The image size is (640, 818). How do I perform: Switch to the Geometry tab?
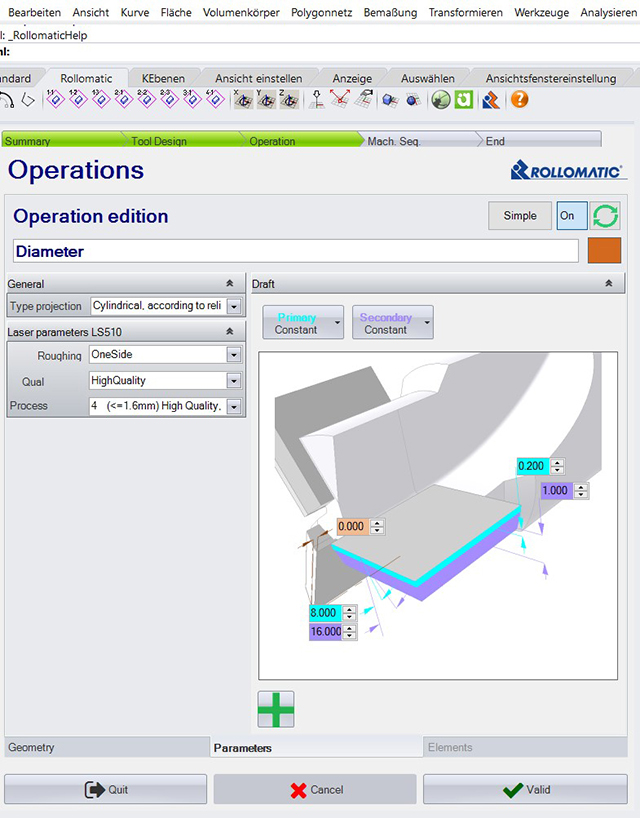click(x=107, y=747)
